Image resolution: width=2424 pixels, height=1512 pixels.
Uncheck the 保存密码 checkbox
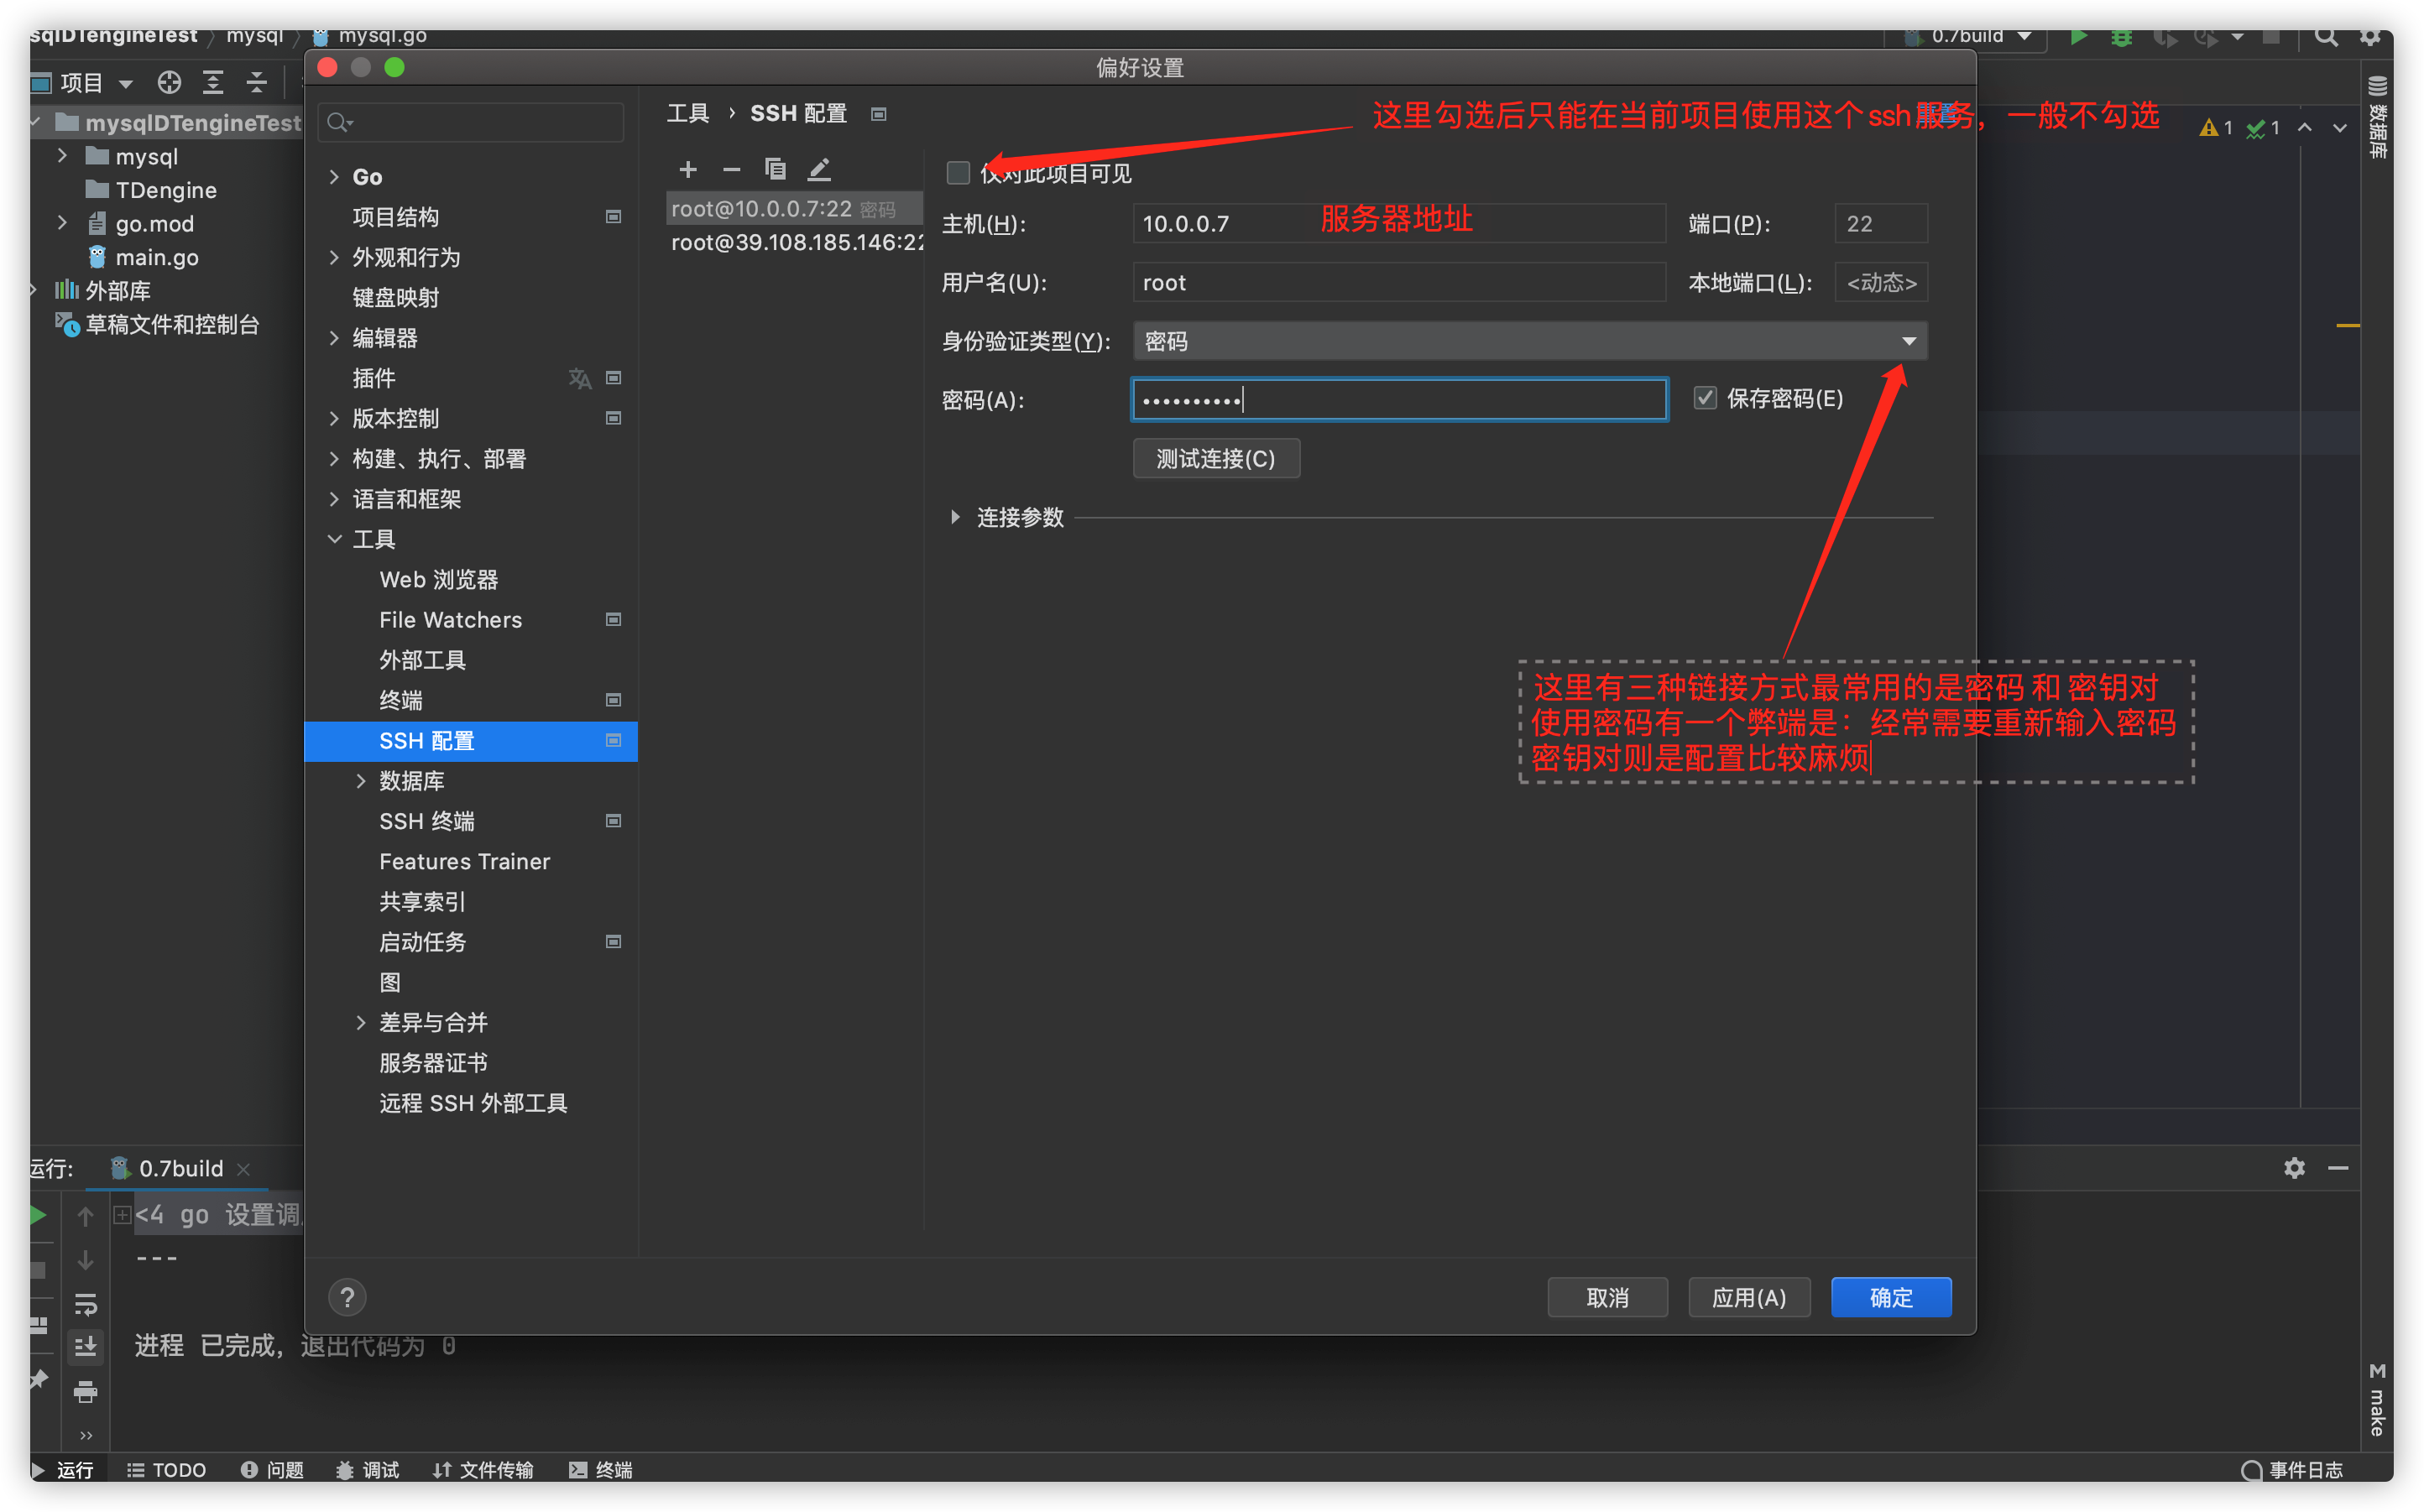[1705, 398]
